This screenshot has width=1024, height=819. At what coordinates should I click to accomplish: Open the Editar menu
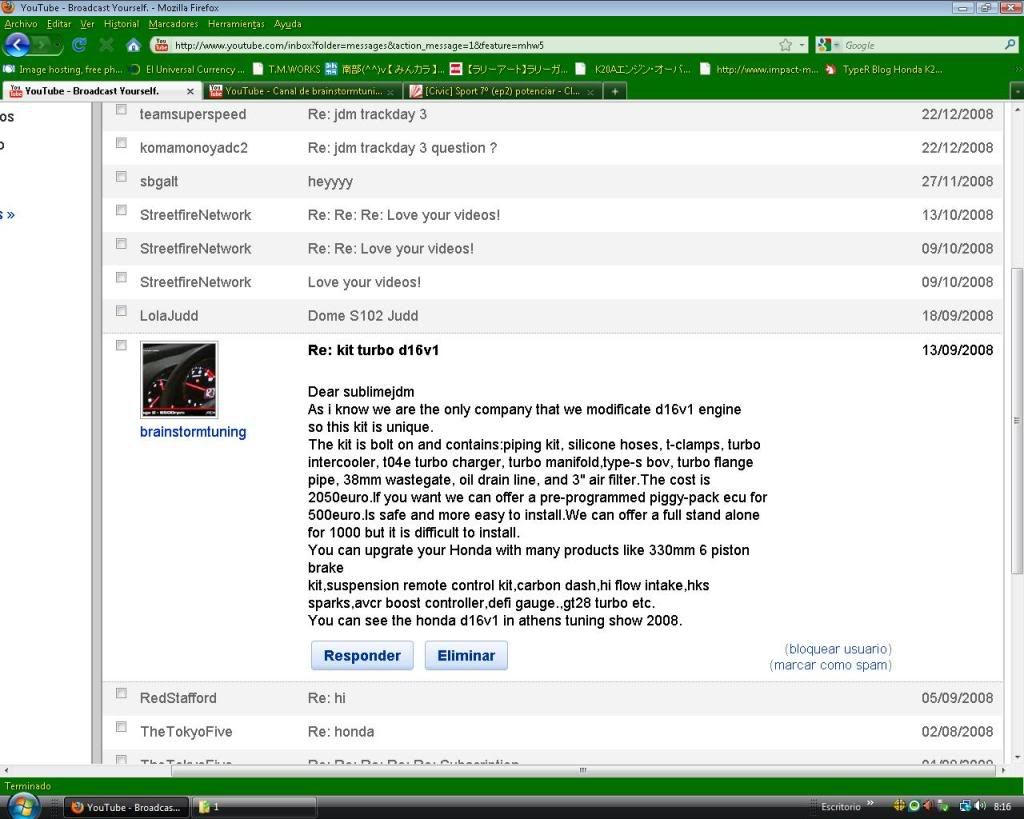pos(59,24)
